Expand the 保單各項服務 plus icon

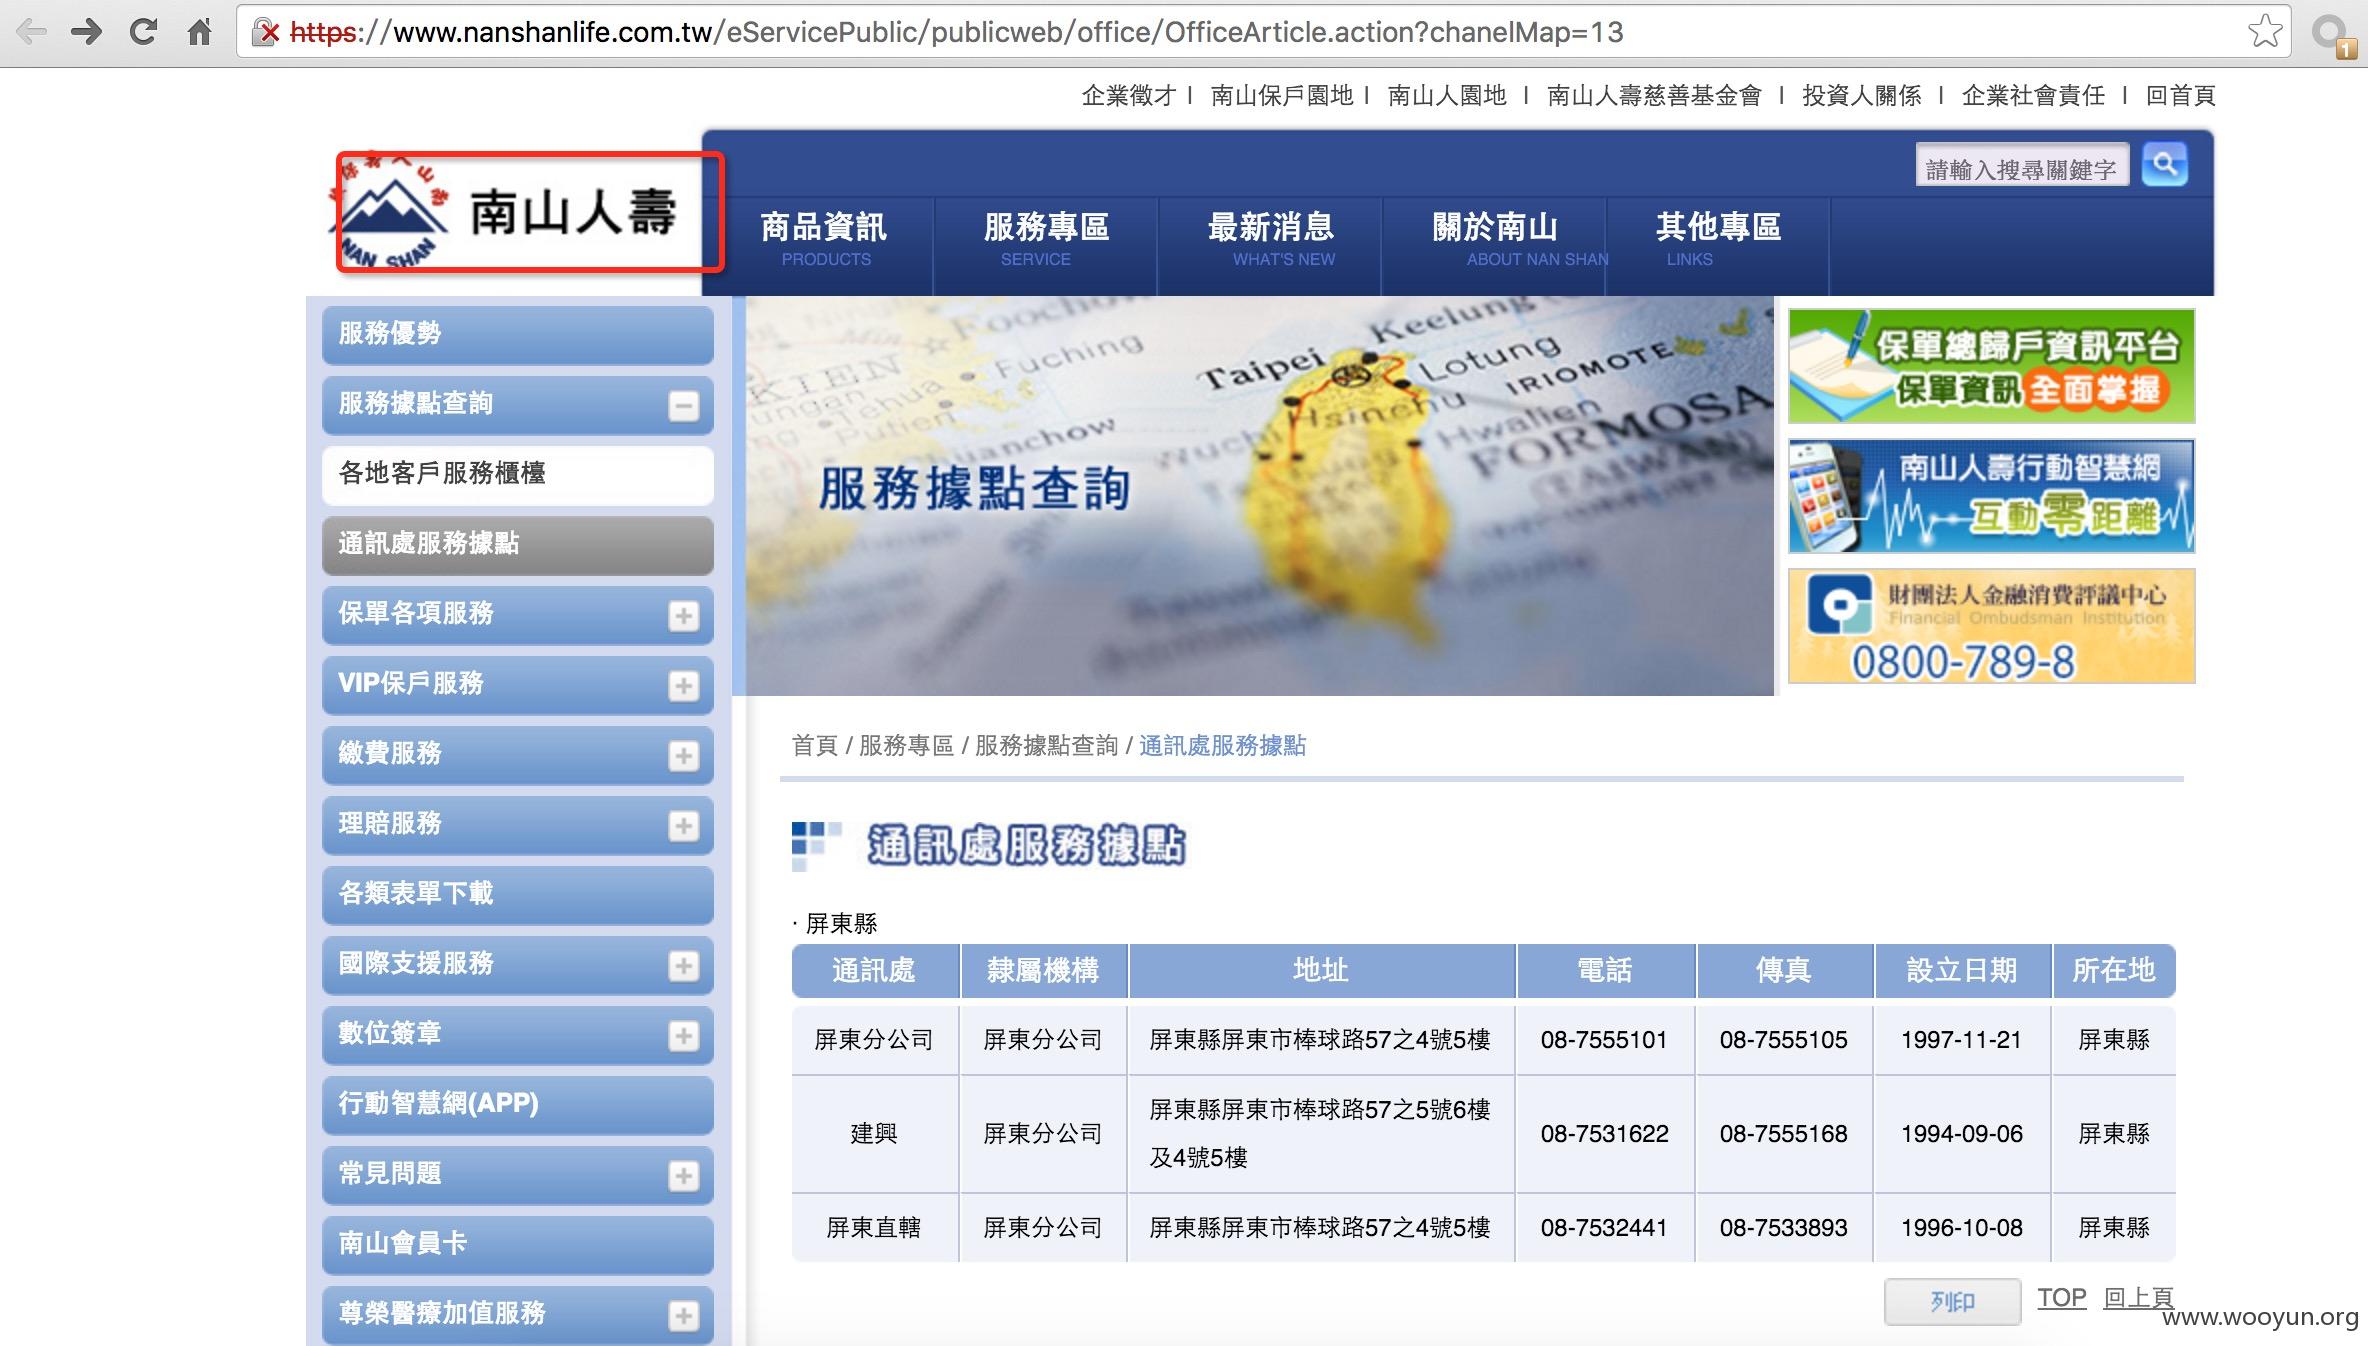[x=684, y=616]
